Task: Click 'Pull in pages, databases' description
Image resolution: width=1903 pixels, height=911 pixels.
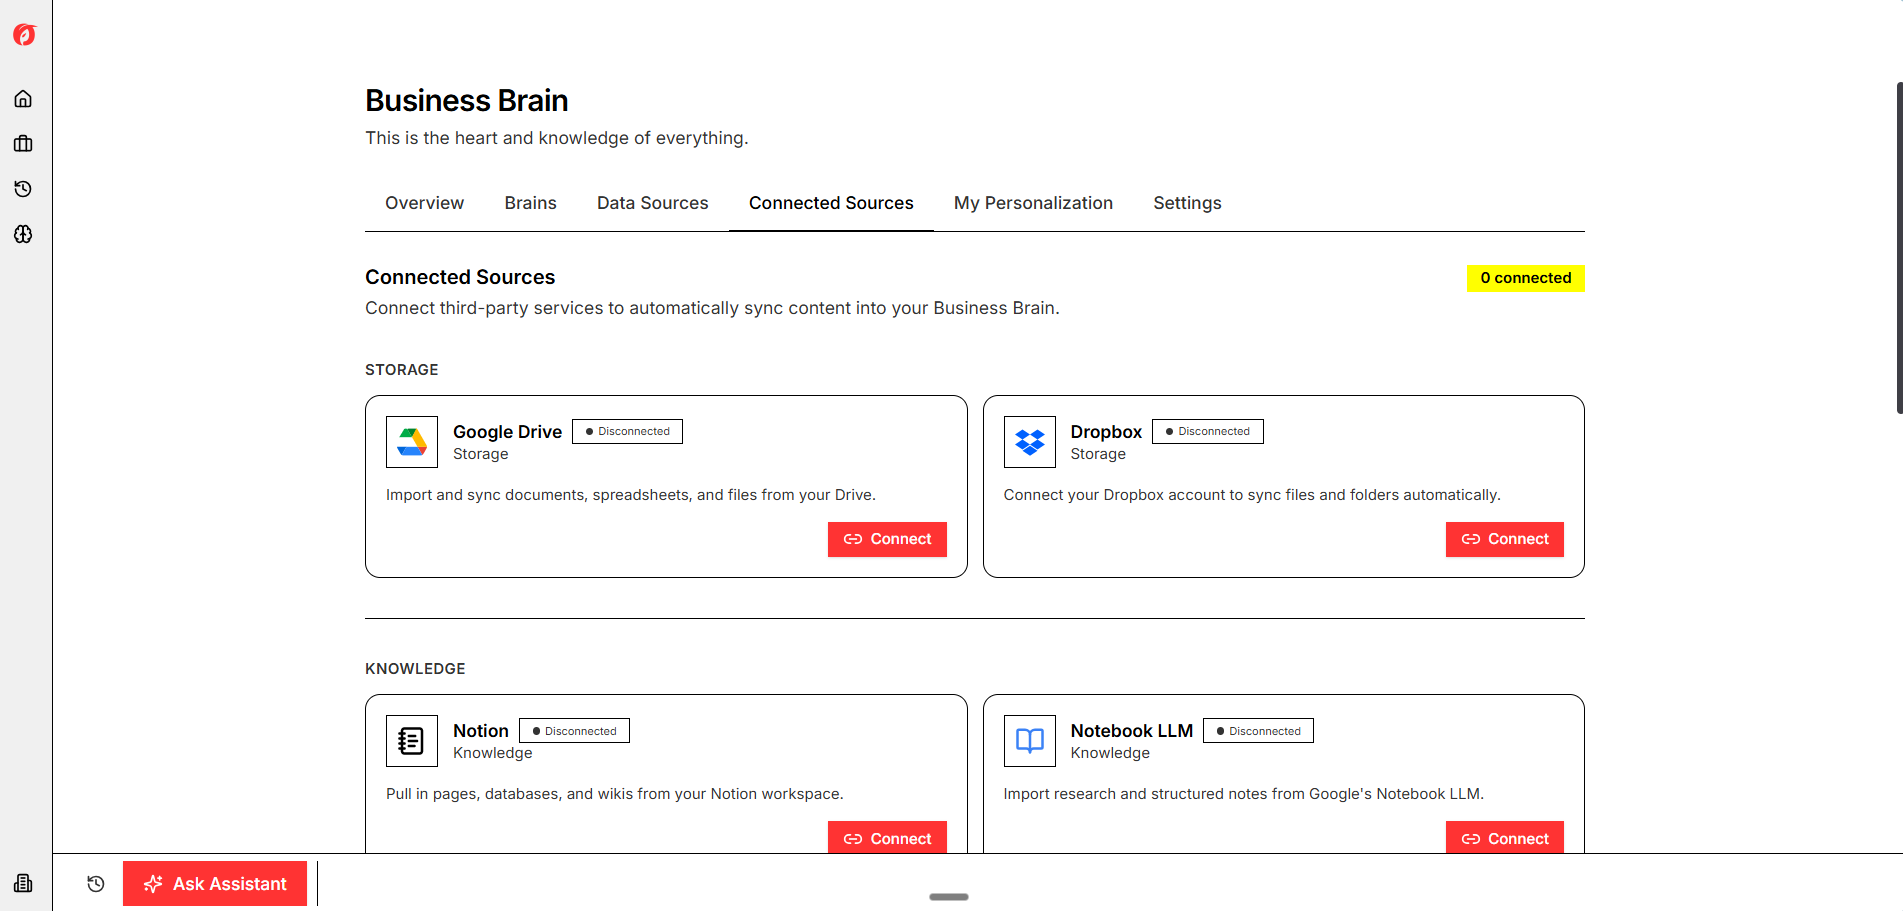Action: point(615,794)
